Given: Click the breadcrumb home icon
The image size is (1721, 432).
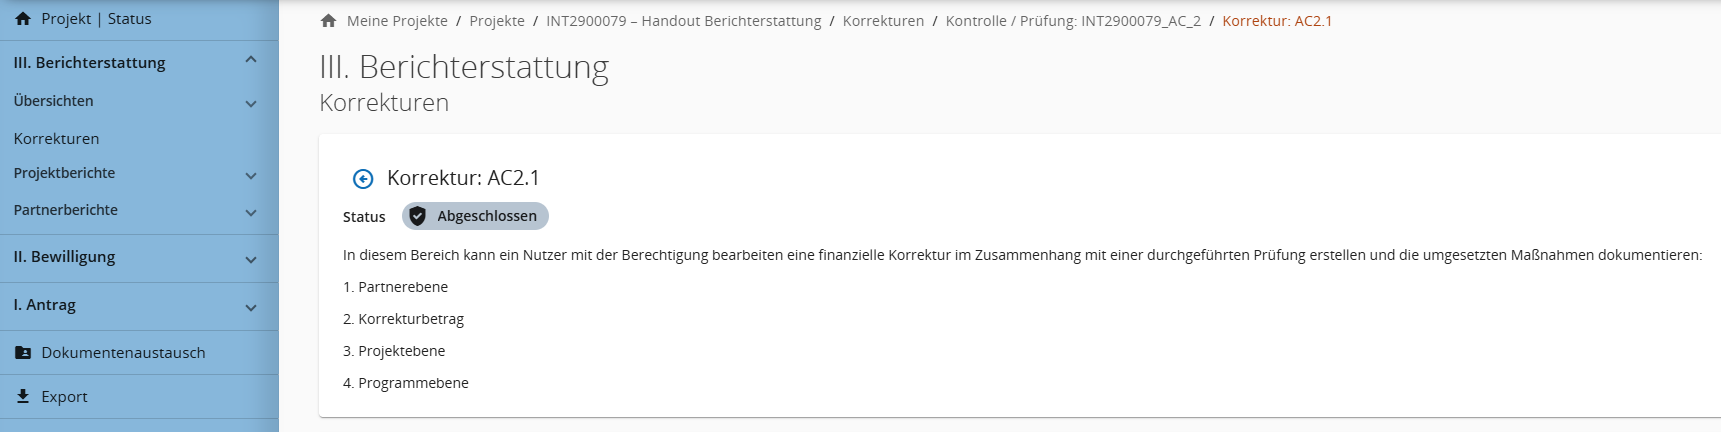Looking at the screenshot, I should [328, 21].
